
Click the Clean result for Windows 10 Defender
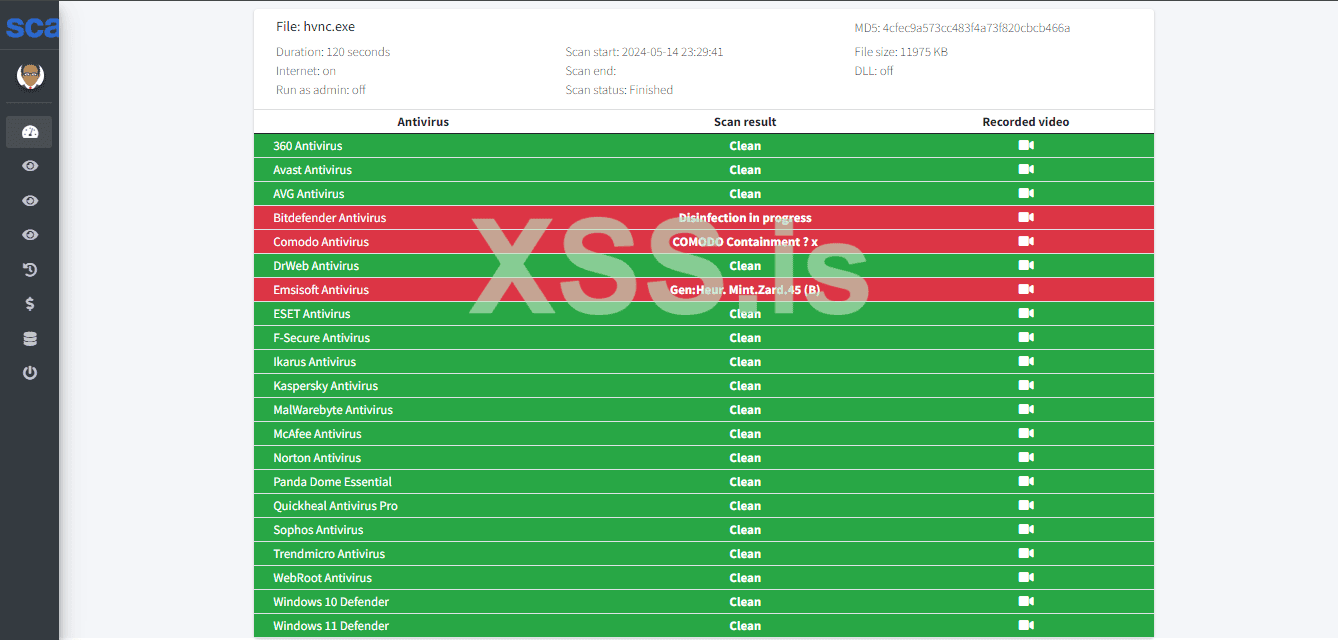point(745,602)
